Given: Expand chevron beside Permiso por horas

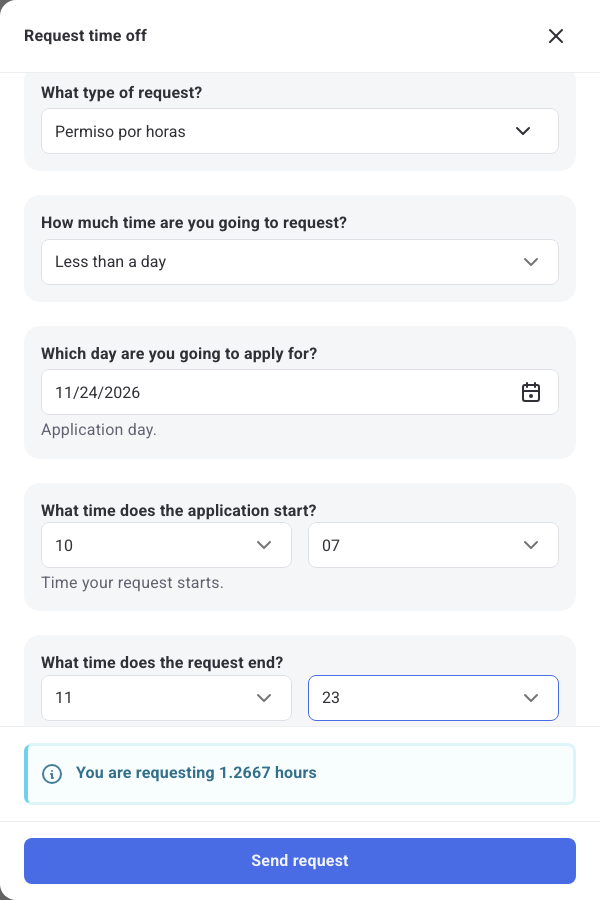Looking at the screenshot, I should click(x=522, y=131).
